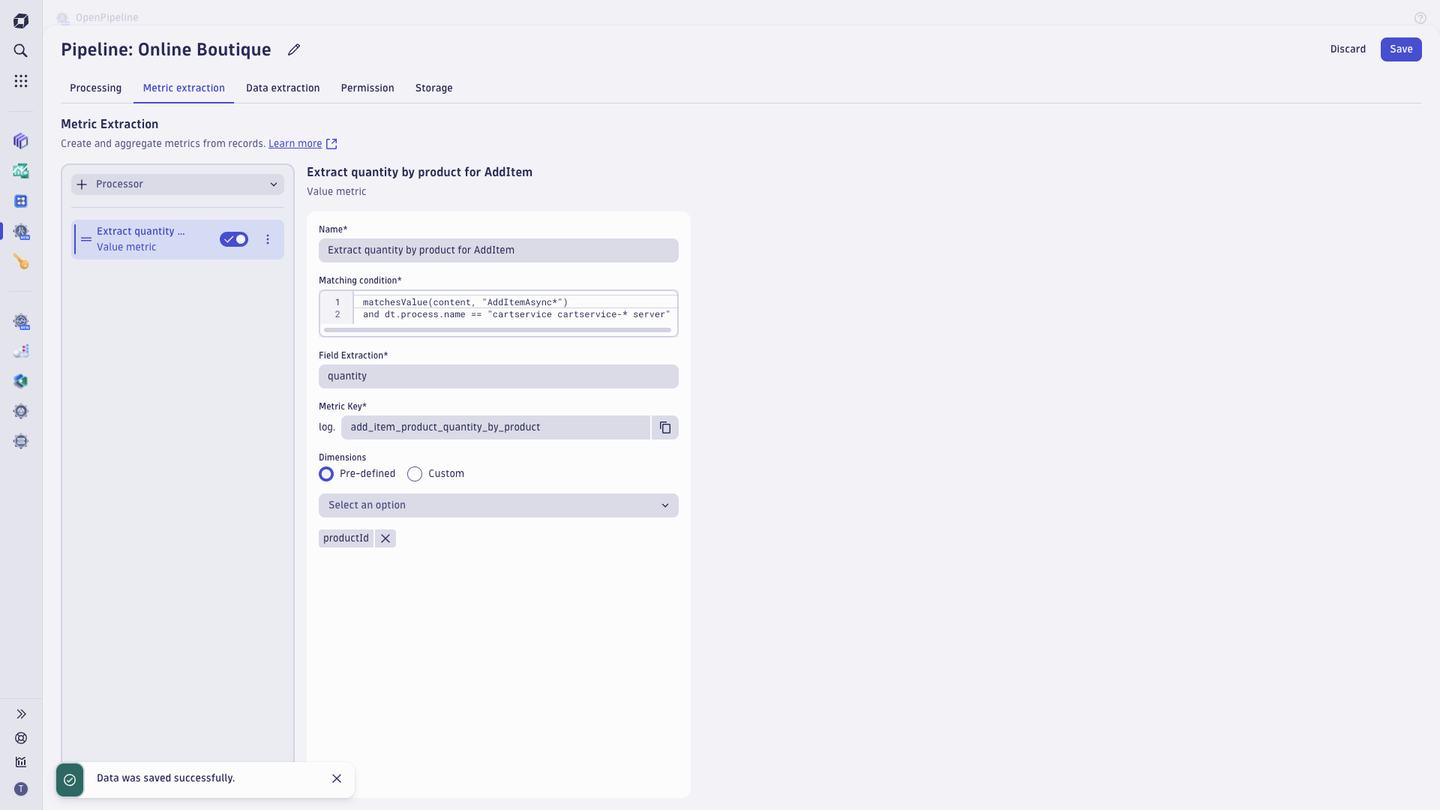This screenshot has height=810, width=1440.
Task: Dismiss the saved successfully notification
Action: pos(336,778)
